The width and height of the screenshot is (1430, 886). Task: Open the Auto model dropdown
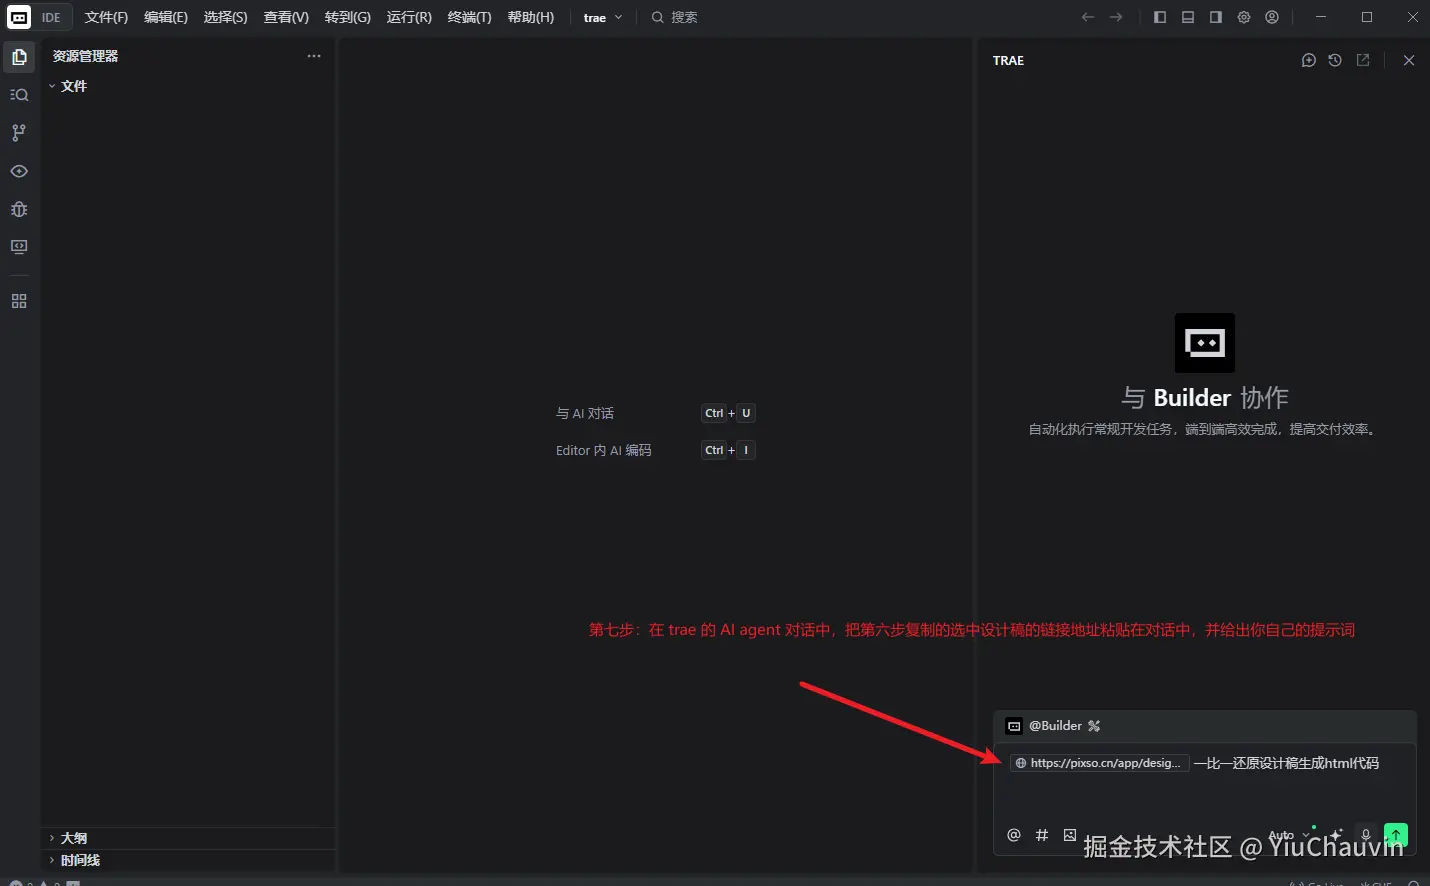(1289, 835)
